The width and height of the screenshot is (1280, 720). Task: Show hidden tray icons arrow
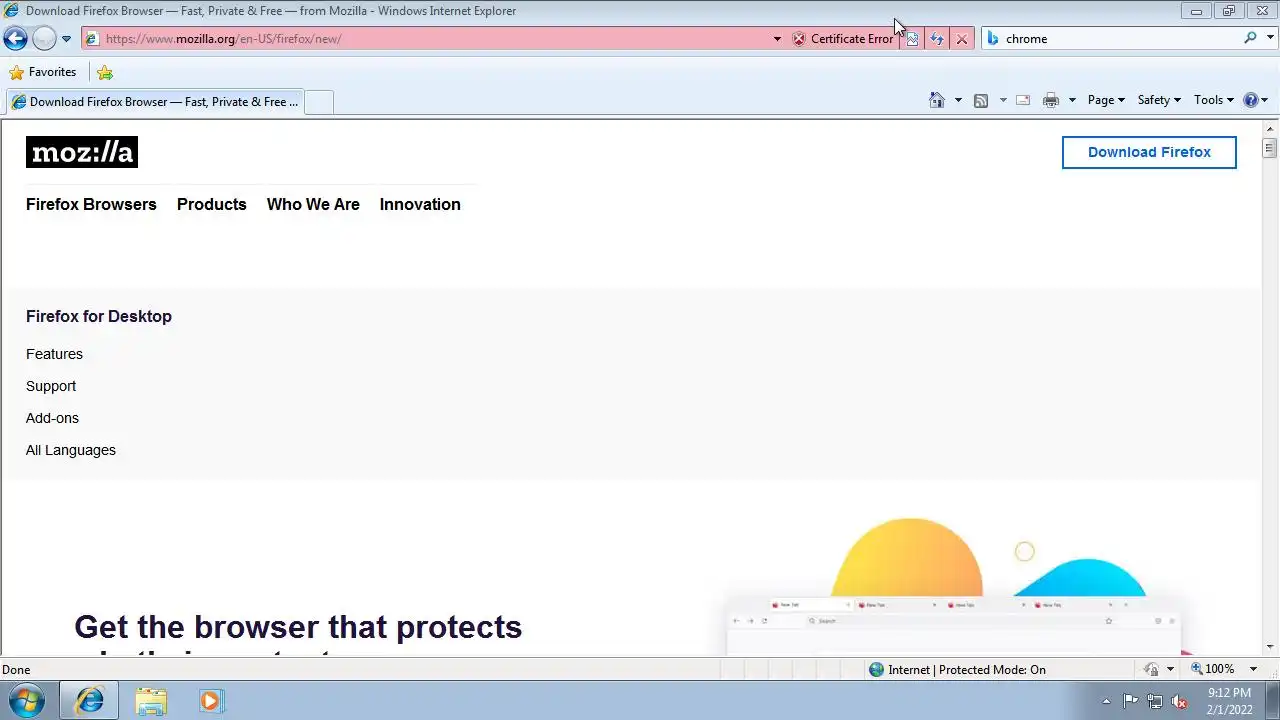(x=1106, y=701)
